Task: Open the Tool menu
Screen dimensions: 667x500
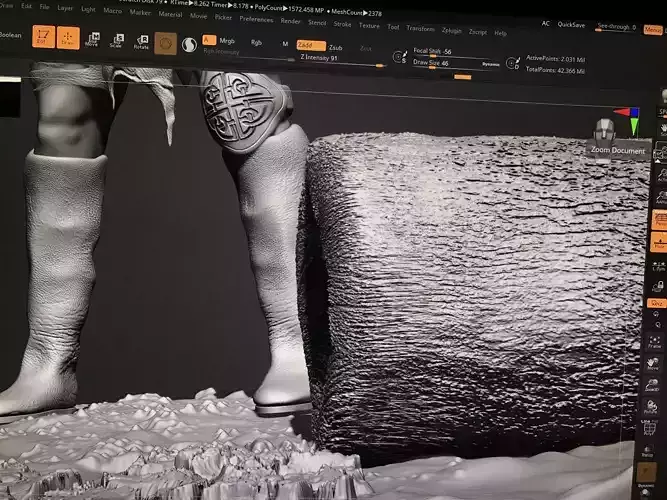Action: tap(393, 27)
